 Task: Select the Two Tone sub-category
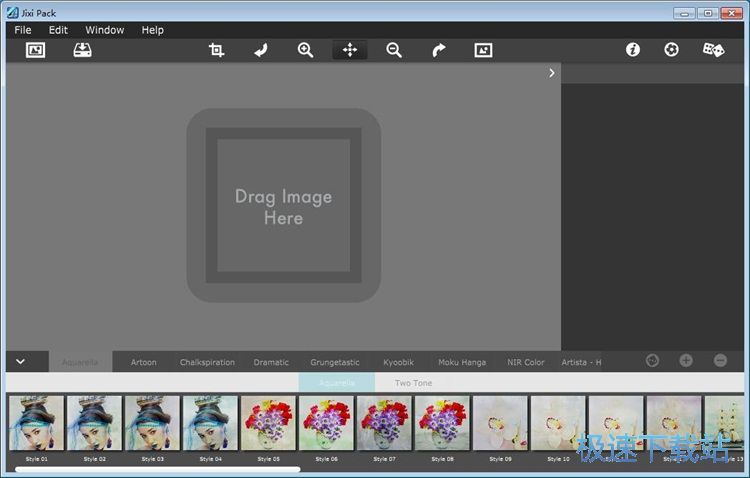(x=413, y=383)
